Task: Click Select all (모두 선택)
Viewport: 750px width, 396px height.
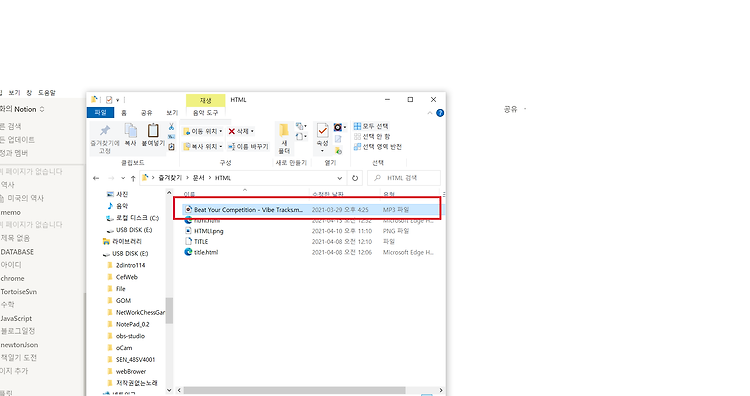Action: coord(371,126)
